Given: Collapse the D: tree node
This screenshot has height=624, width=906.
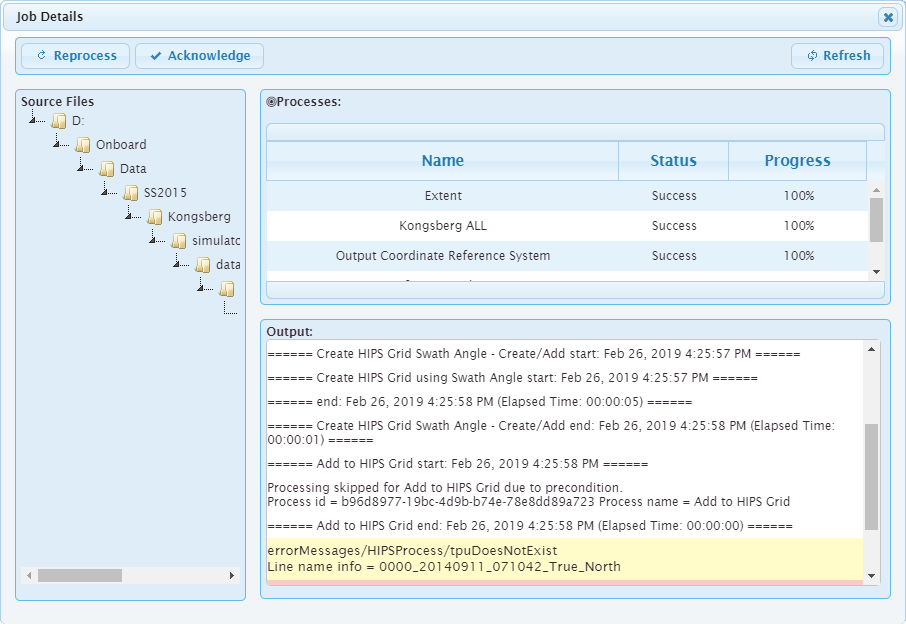Looking at the screenshot, I should [x=33, y=121].
